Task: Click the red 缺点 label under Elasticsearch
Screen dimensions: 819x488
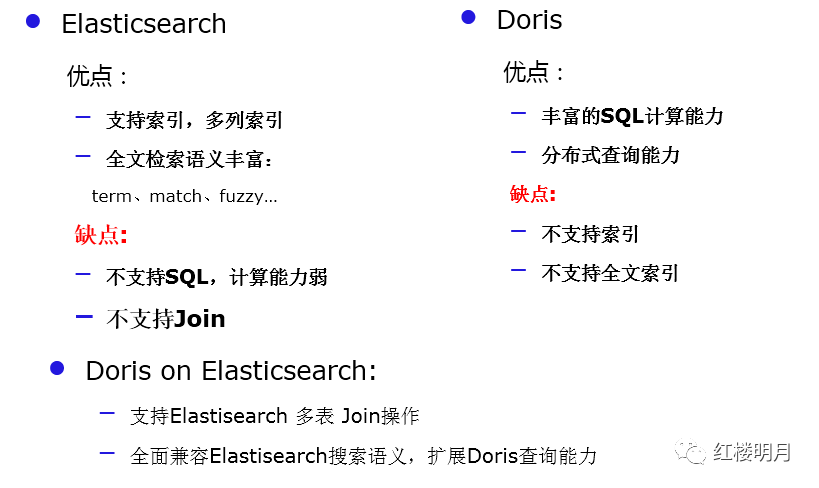Action: pos(101,235)
